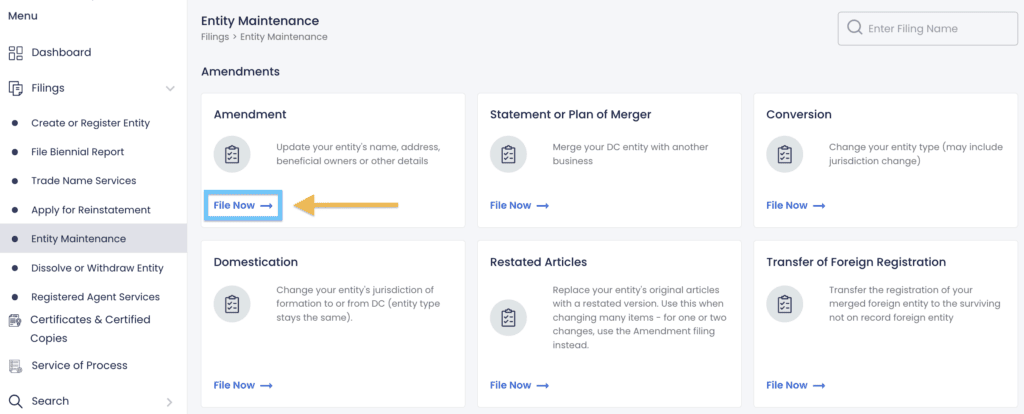
Task: Click the Service of Process icon
Action: point(15,366)
